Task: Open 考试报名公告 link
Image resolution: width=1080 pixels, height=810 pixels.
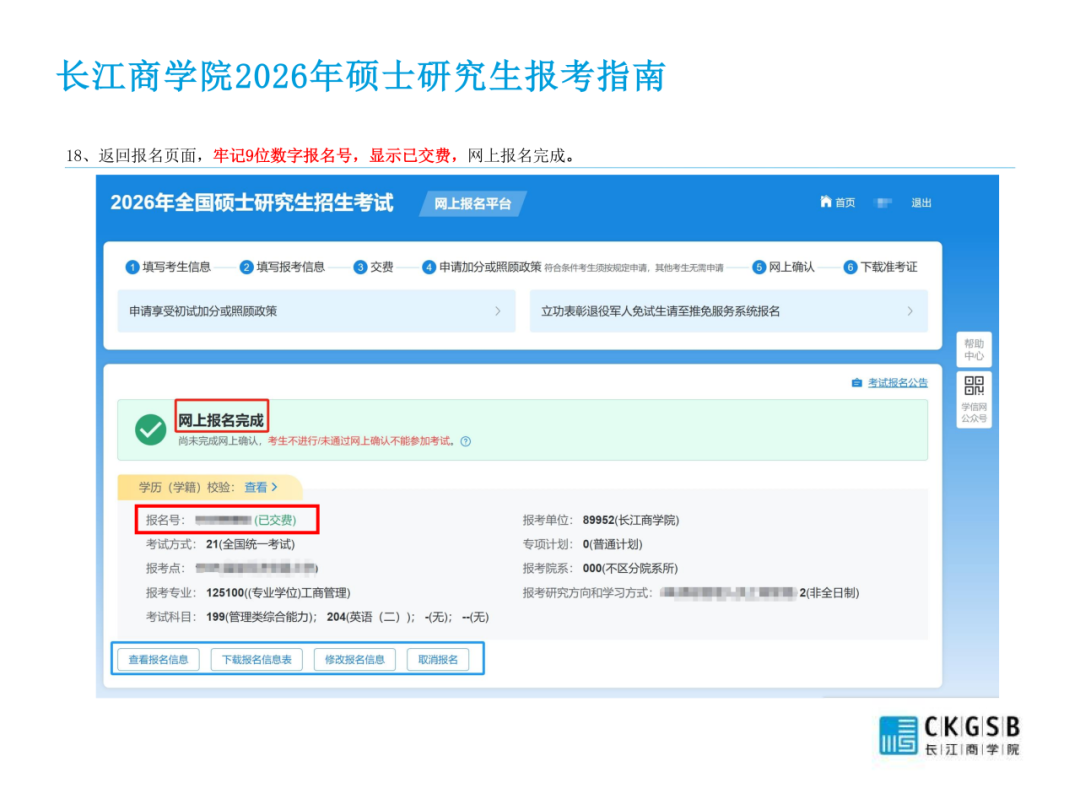Action: coord(897,383)
